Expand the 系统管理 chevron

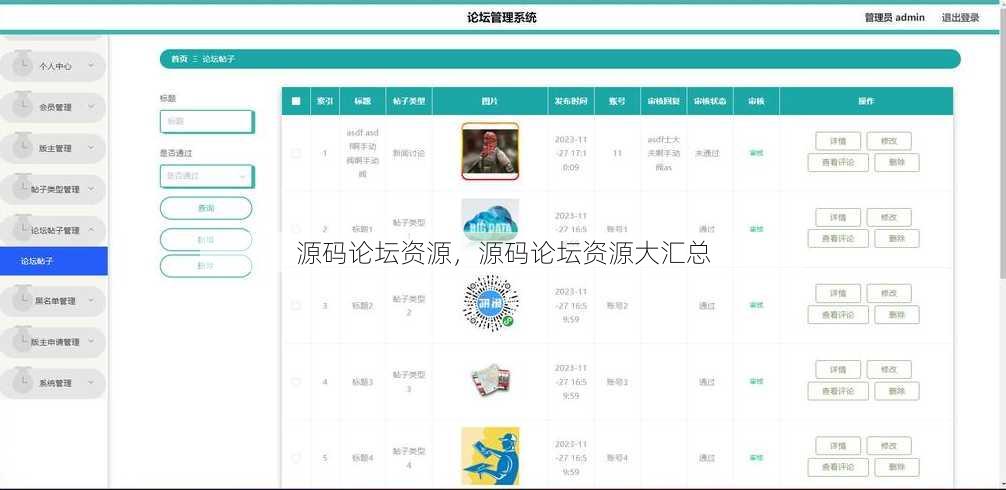pyautogui.click(x=91, y=382)
